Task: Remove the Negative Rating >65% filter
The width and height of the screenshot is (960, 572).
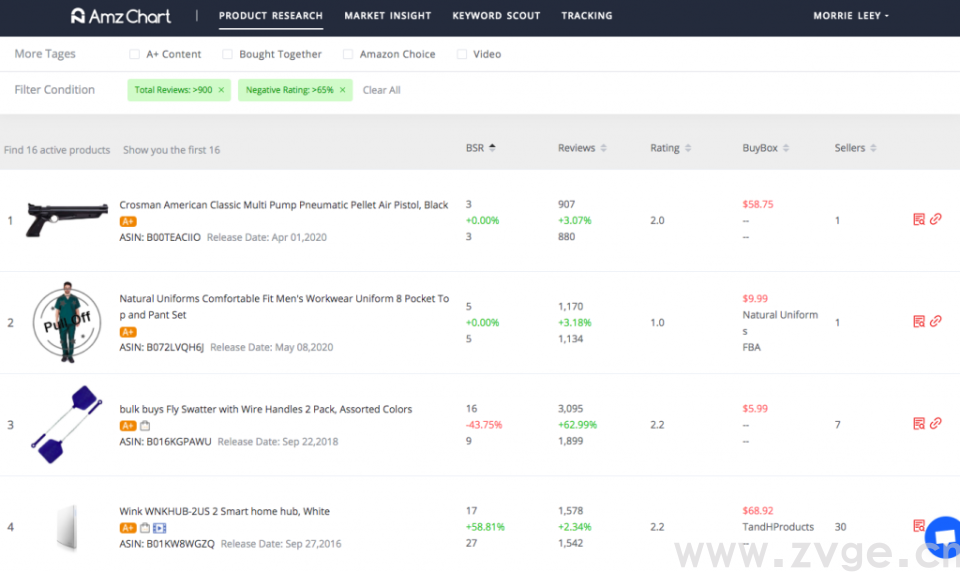Action: pyautogui.click(x=342, y=90)
